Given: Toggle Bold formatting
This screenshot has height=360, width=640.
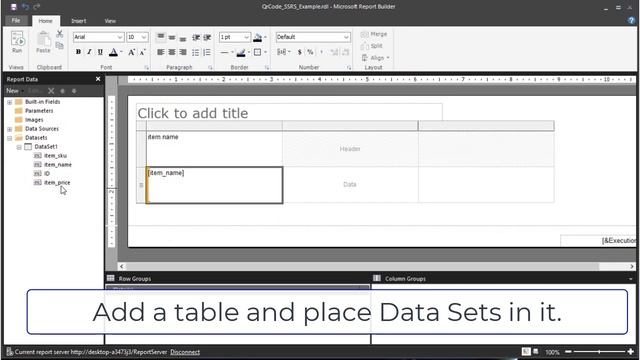Looking at the screenshot, I should [x=78, y=52].
